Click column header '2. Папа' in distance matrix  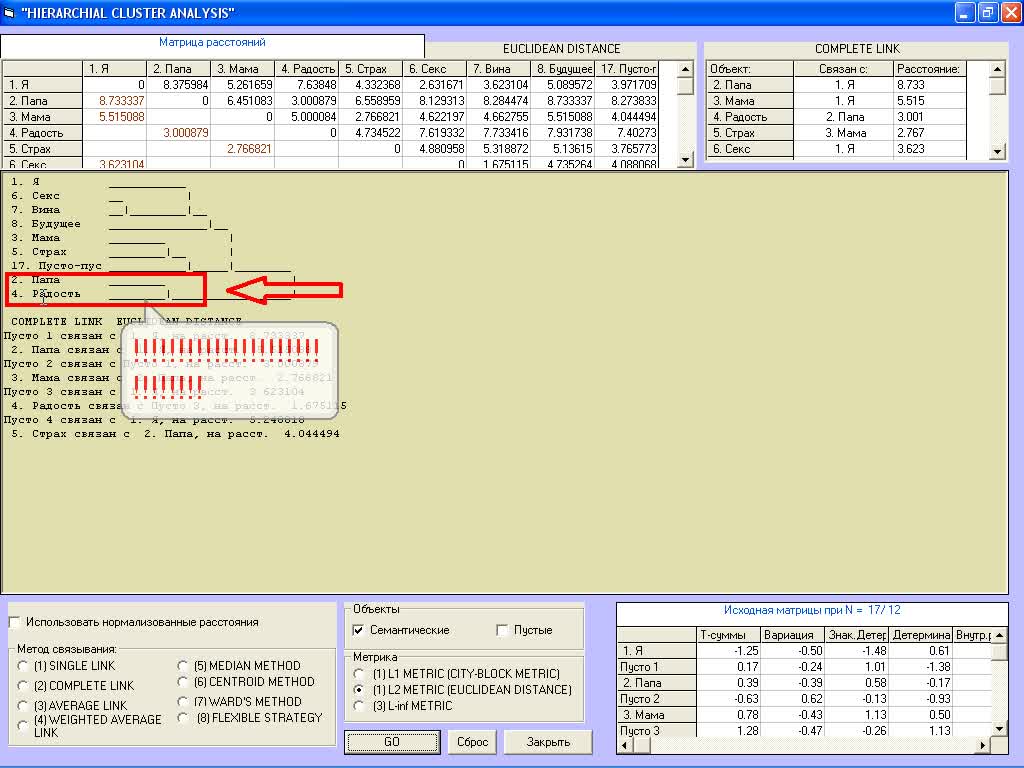179,69
